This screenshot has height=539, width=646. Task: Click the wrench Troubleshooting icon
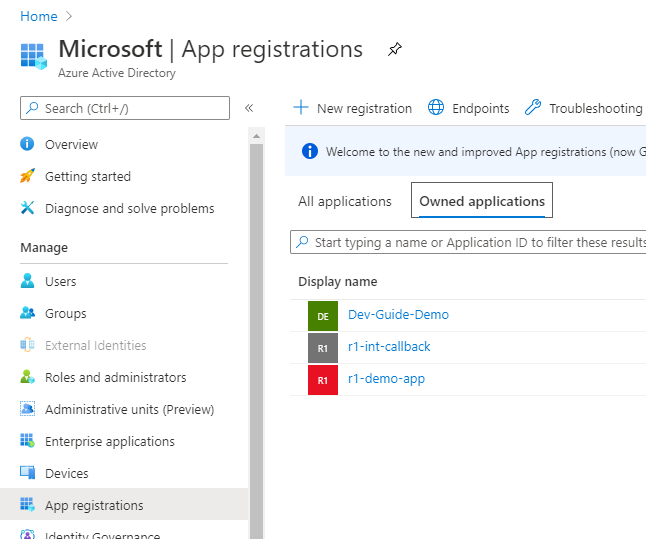point(533,107)
